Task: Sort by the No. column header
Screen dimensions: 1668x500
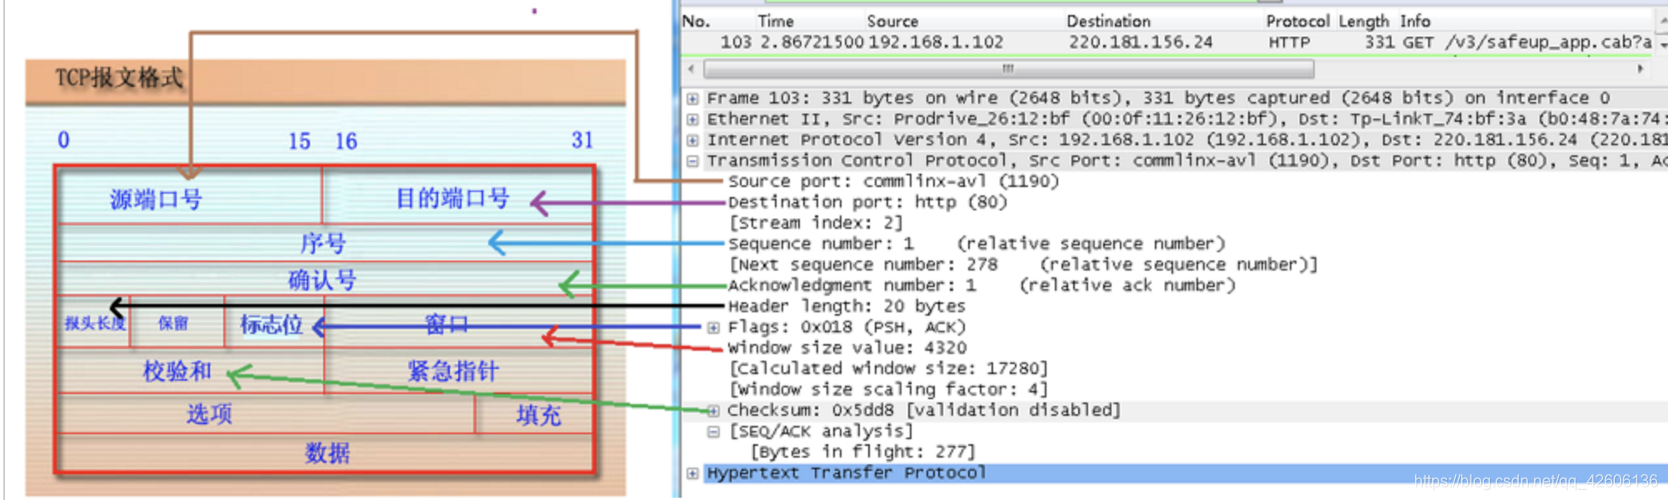Action: (x=696, y=21)
